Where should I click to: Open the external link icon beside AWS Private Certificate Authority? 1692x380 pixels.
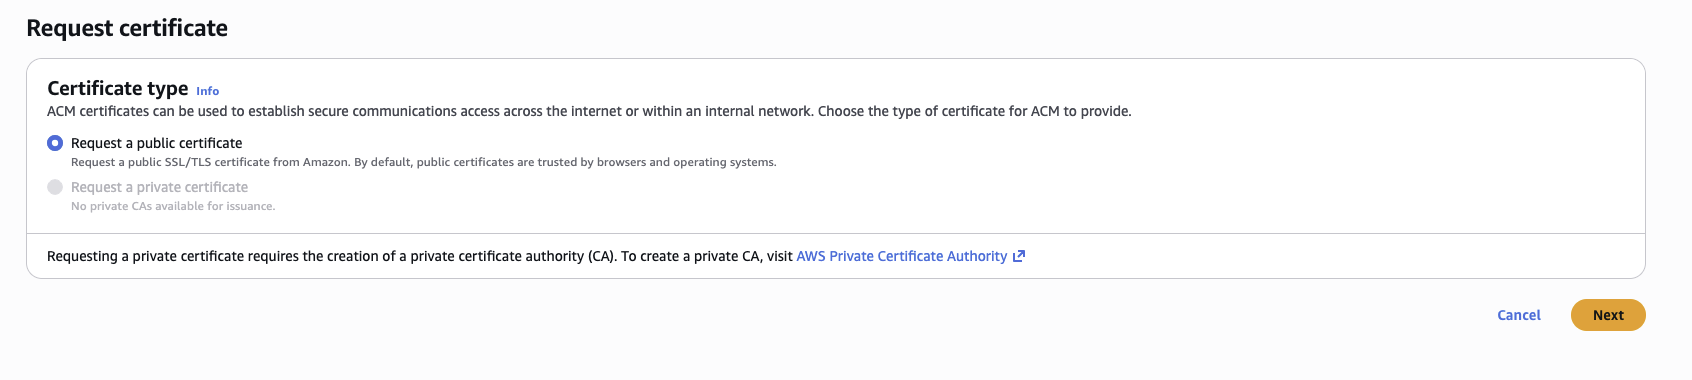[x=1019, y=256]
